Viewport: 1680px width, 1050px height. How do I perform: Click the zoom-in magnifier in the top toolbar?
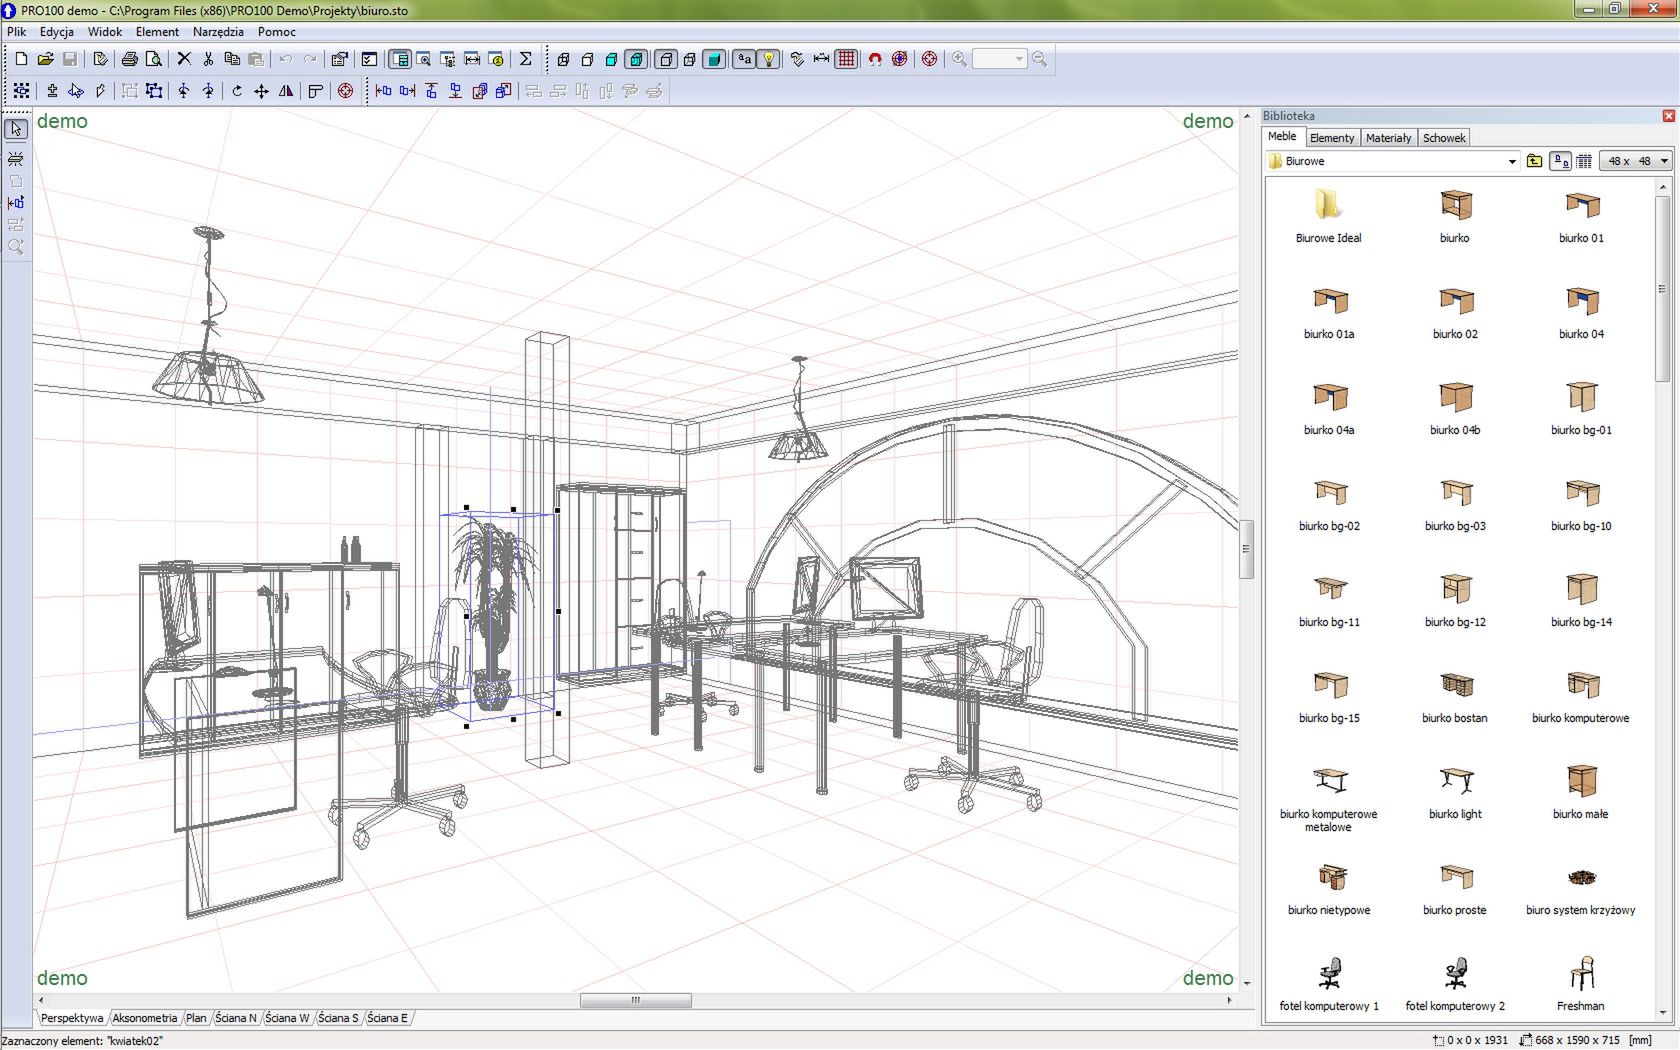959,59
